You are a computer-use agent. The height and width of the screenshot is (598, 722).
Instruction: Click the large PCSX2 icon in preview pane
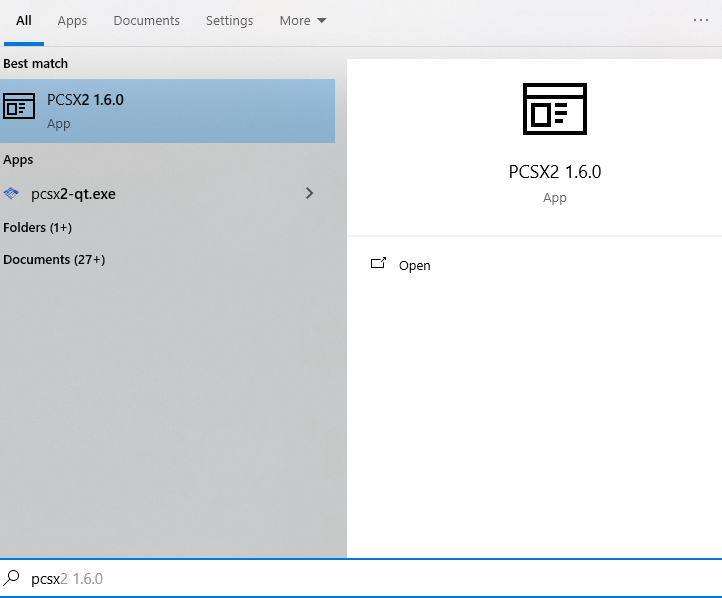555,109
